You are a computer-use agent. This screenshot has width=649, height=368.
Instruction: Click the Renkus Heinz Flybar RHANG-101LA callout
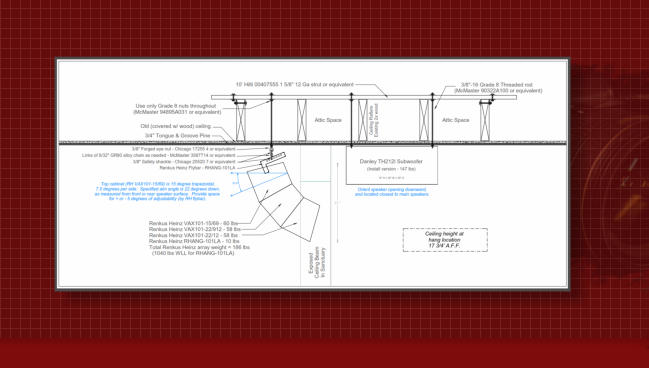tap(197, 168)
